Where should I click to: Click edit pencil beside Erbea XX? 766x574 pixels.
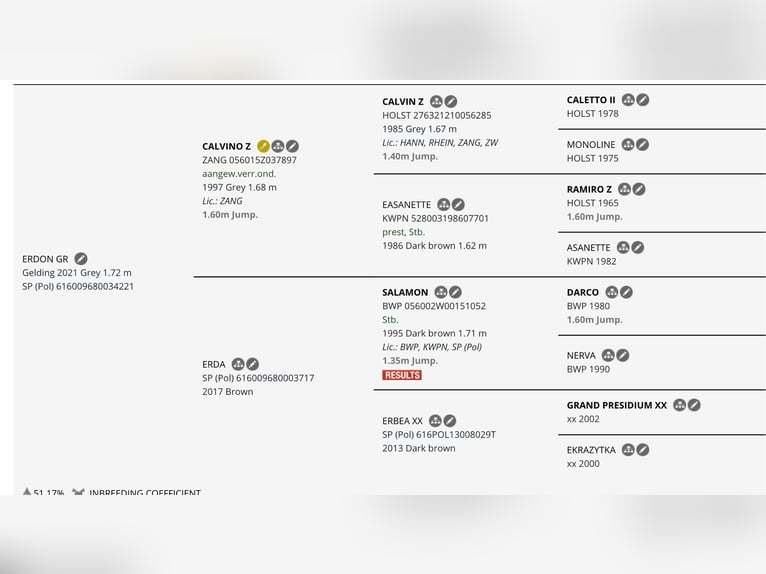[450, 421]
